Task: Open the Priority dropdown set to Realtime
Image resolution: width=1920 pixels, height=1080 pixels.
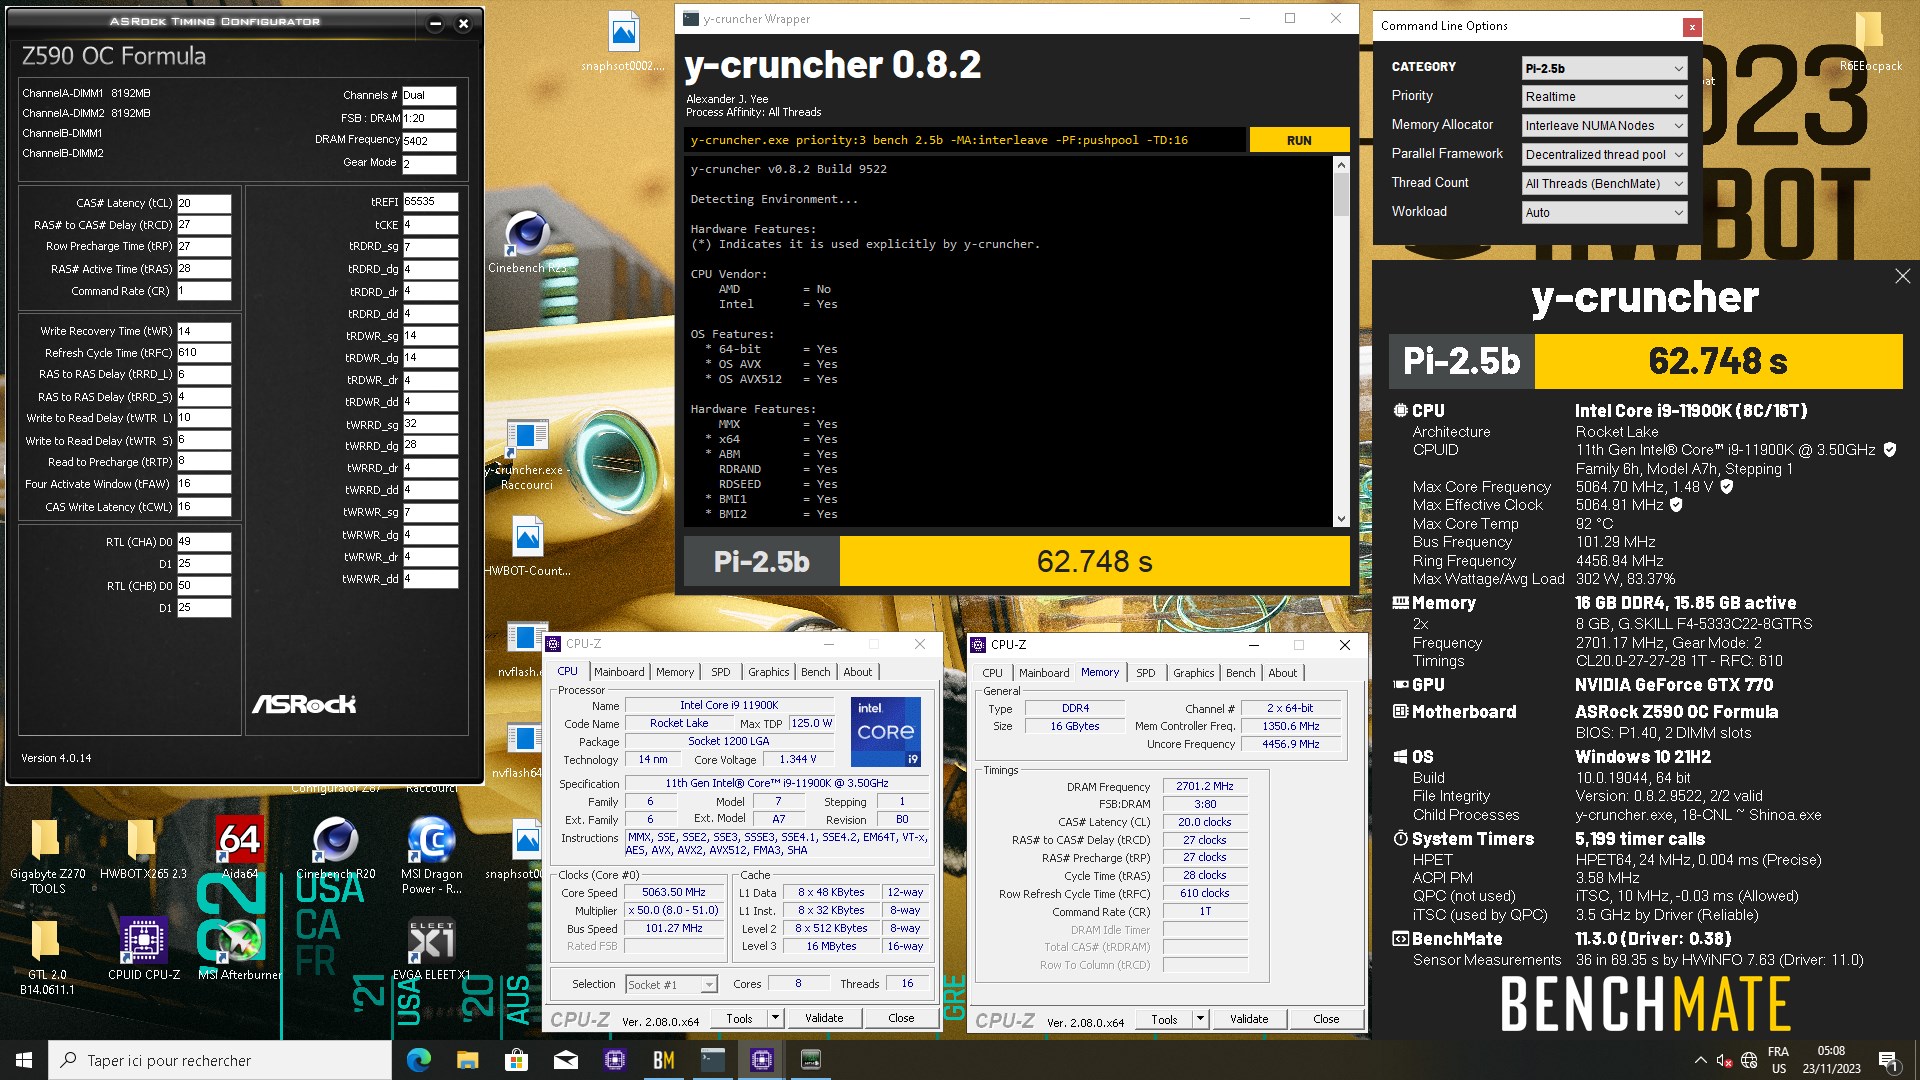Action: tap(1604, 97)
